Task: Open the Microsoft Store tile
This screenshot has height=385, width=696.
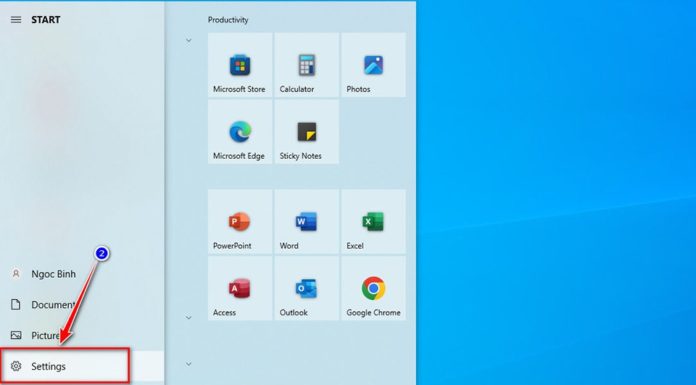Action: (x=240, y=65)
